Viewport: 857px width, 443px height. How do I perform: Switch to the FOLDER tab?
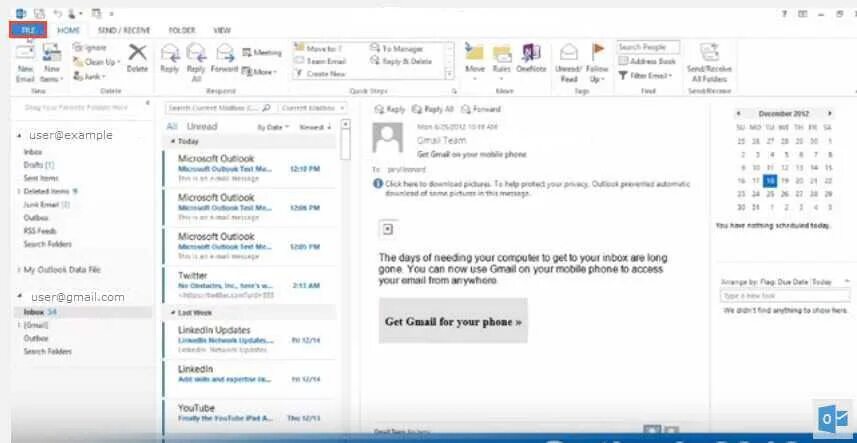pos(182,31)
